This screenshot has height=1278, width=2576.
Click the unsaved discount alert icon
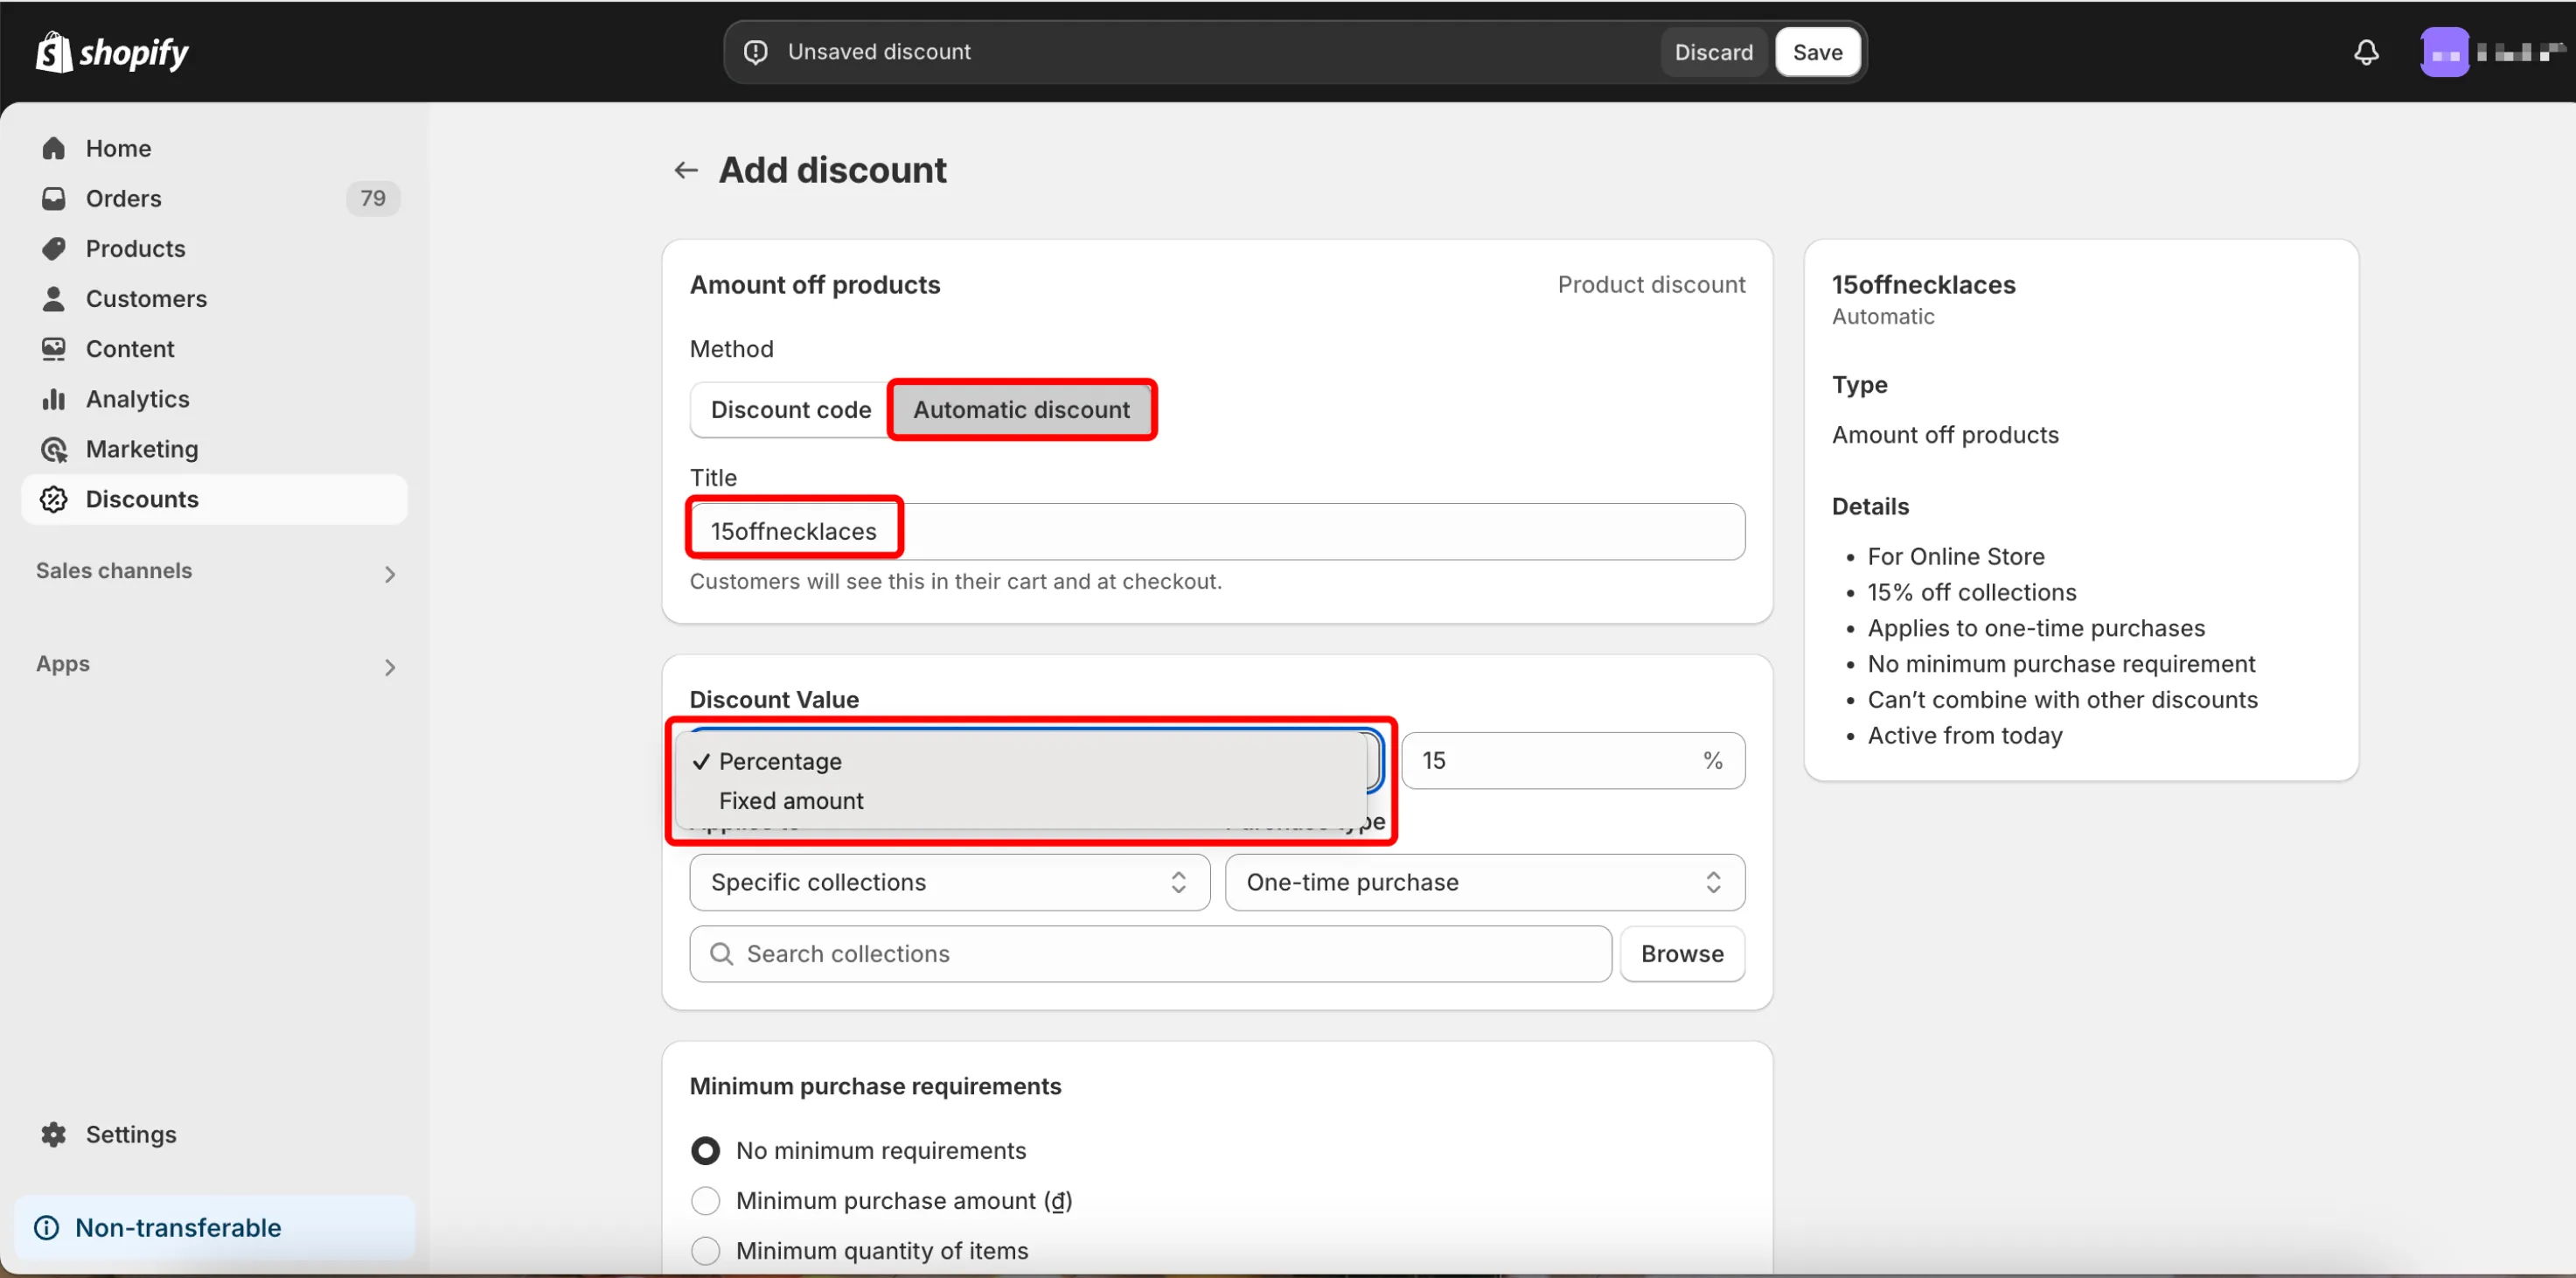[756, 52]
